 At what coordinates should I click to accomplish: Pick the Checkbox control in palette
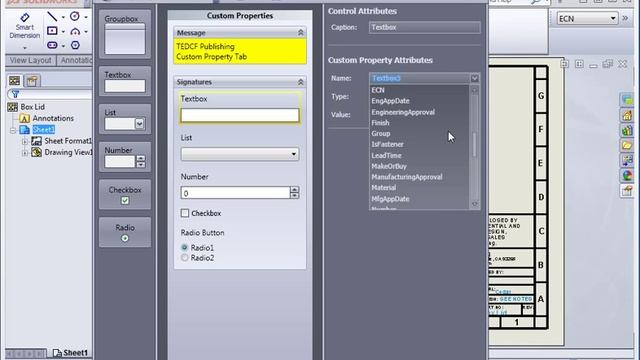(125, 195)
